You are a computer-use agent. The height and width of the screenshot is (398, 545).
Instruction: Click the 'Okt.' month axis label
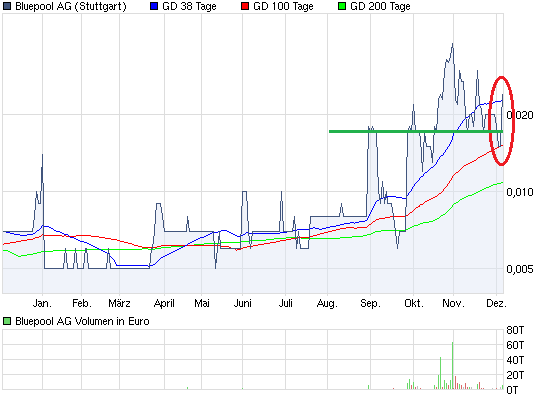pos(414,303)
